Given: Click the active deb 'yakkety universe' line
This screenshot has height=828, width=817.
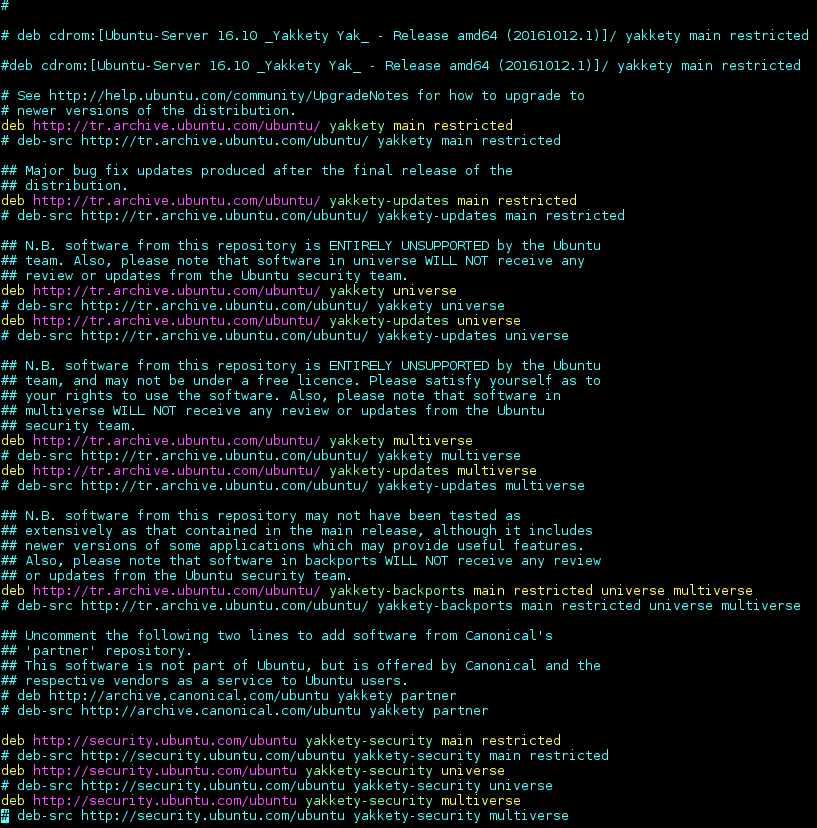Looking at the screenshot, I should tap(229, 291).
